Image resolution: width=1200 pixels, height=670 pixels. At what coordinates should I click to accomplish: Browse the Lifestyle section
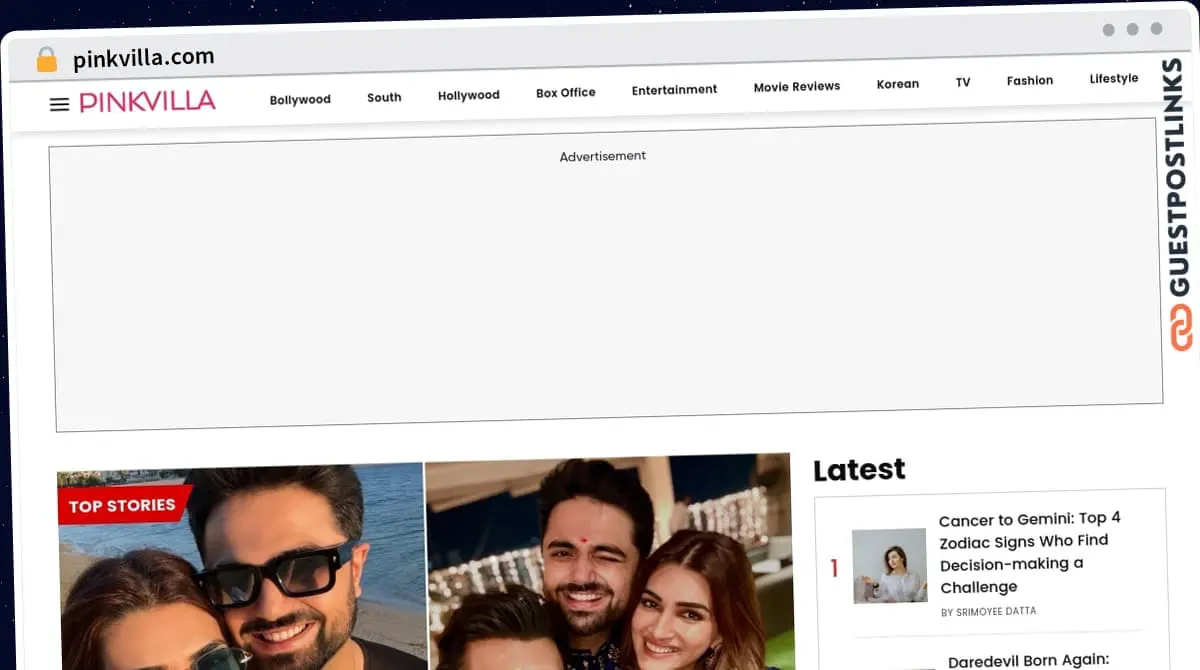(1113, 77)
